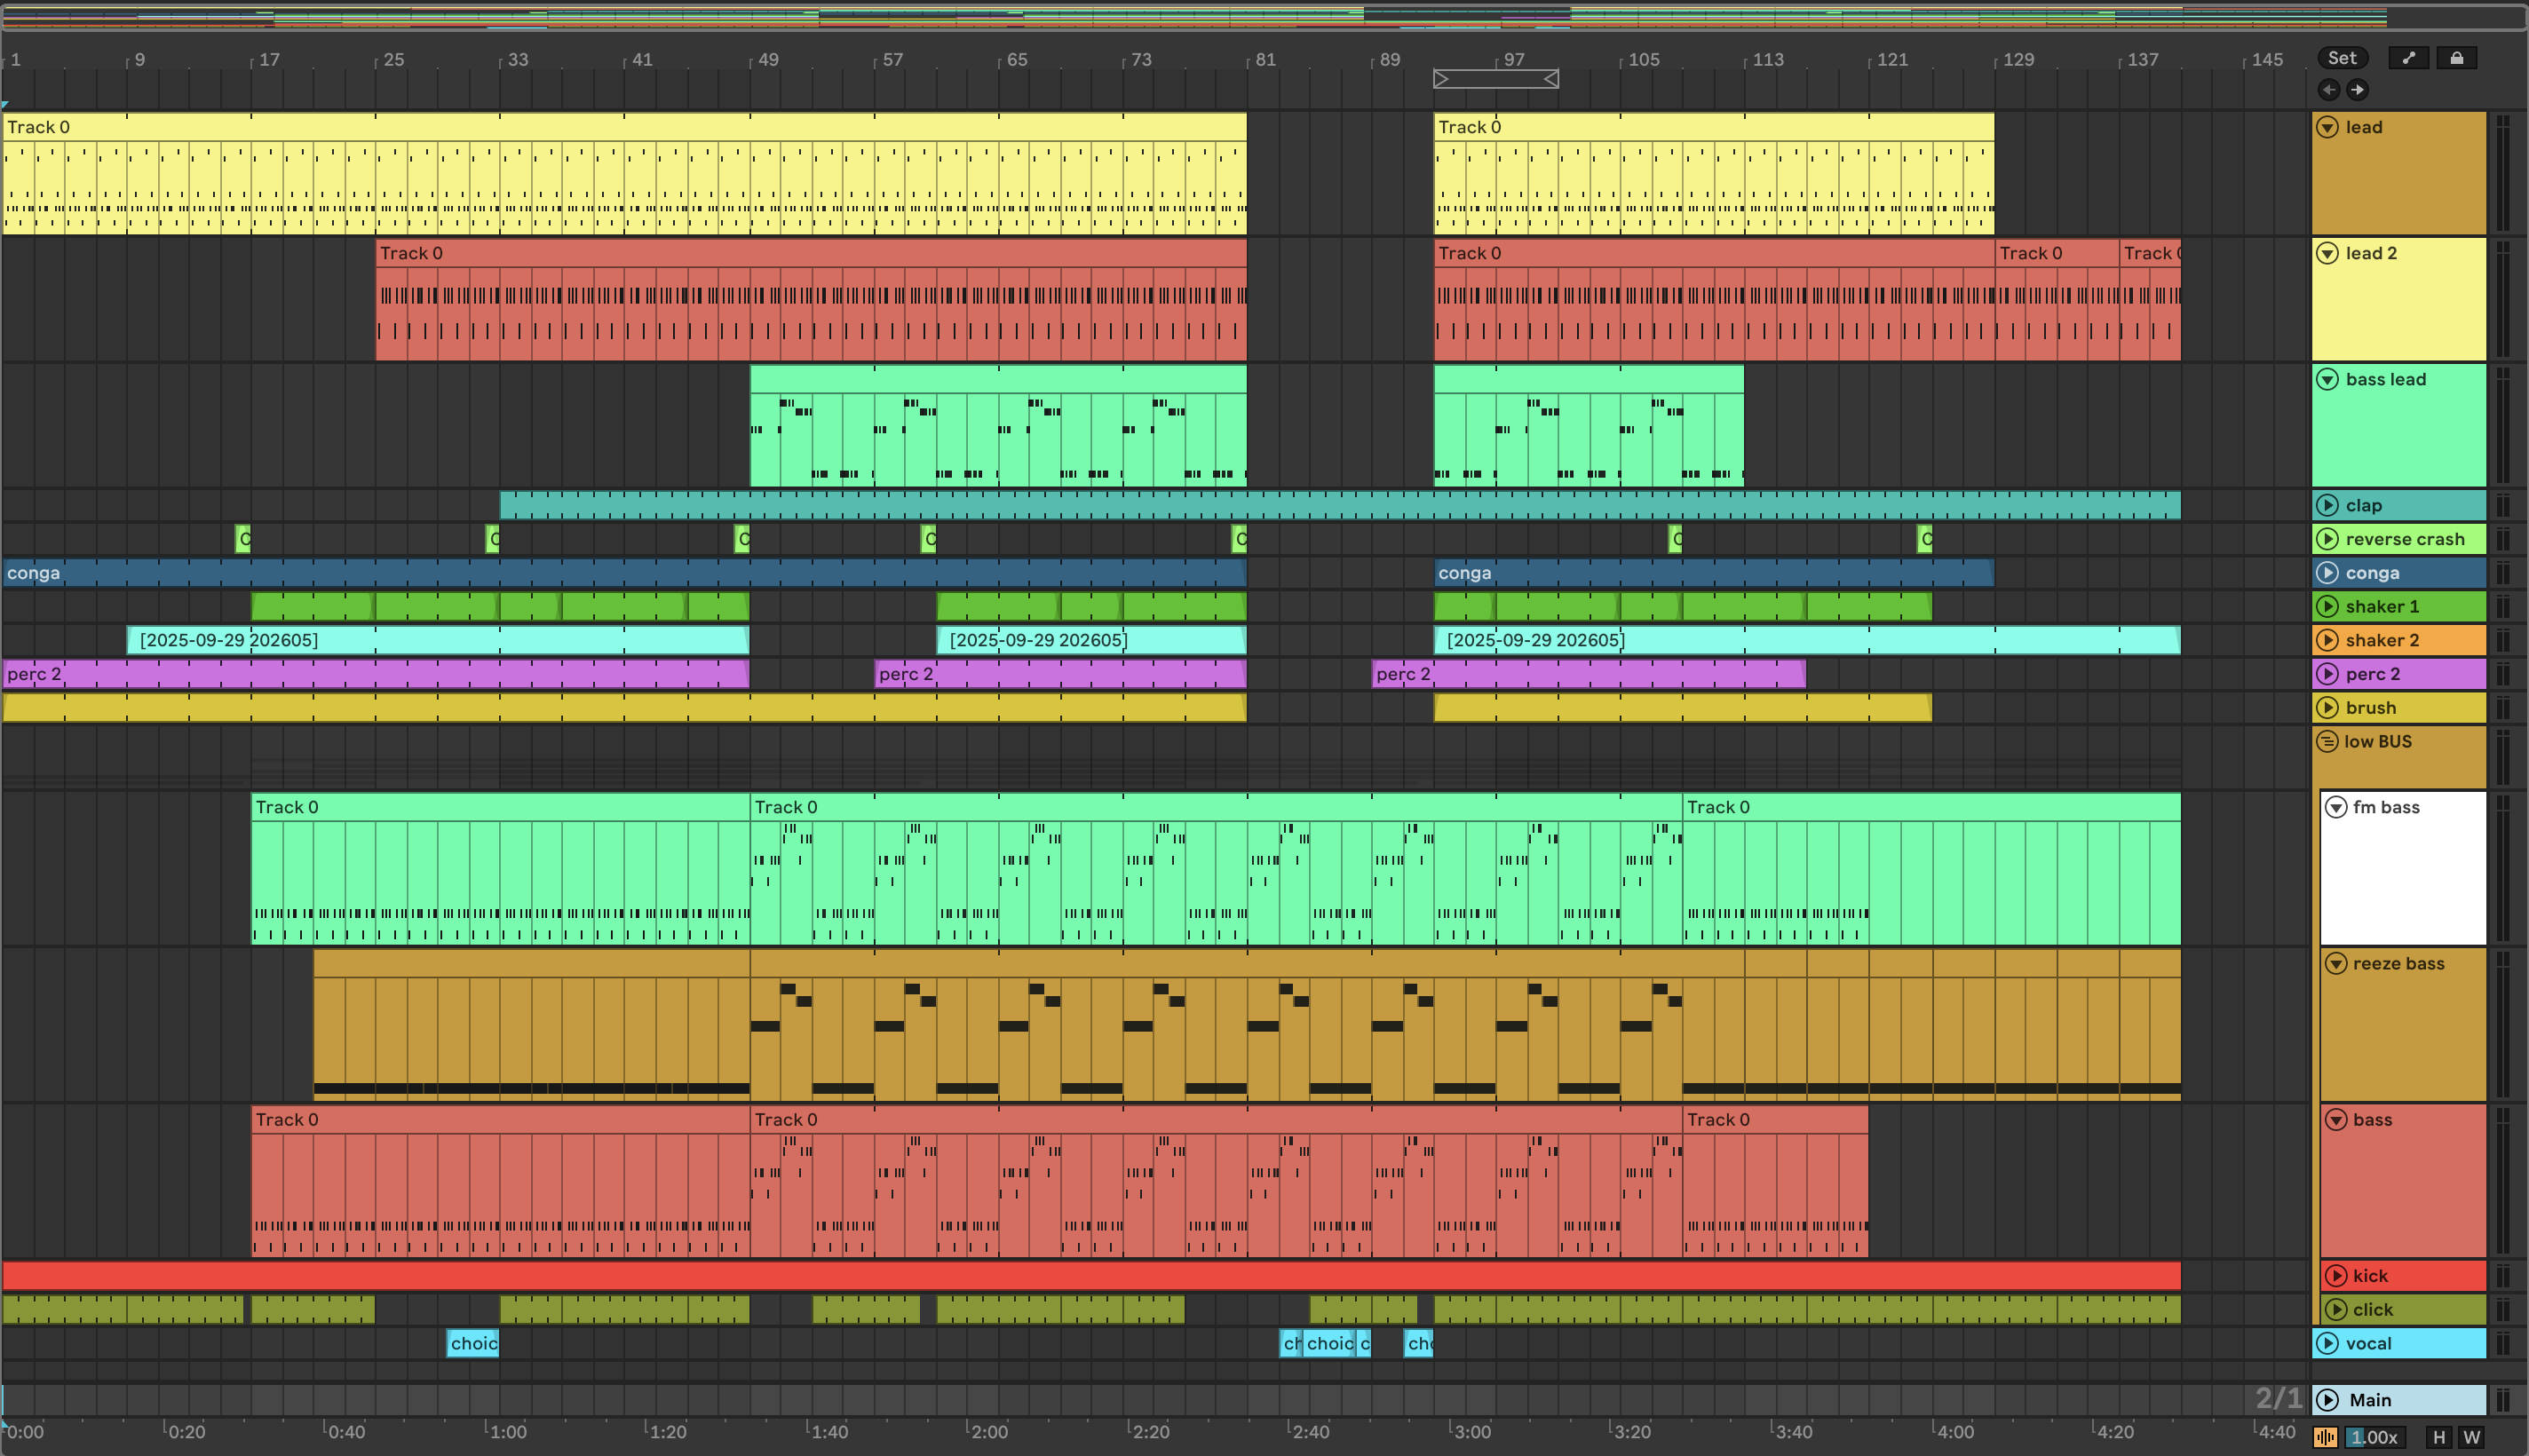Toggle the orange waveform audio icon
Image resolution: width=2529 pixels, height=1456 pixels.
click(2325, 1437)
